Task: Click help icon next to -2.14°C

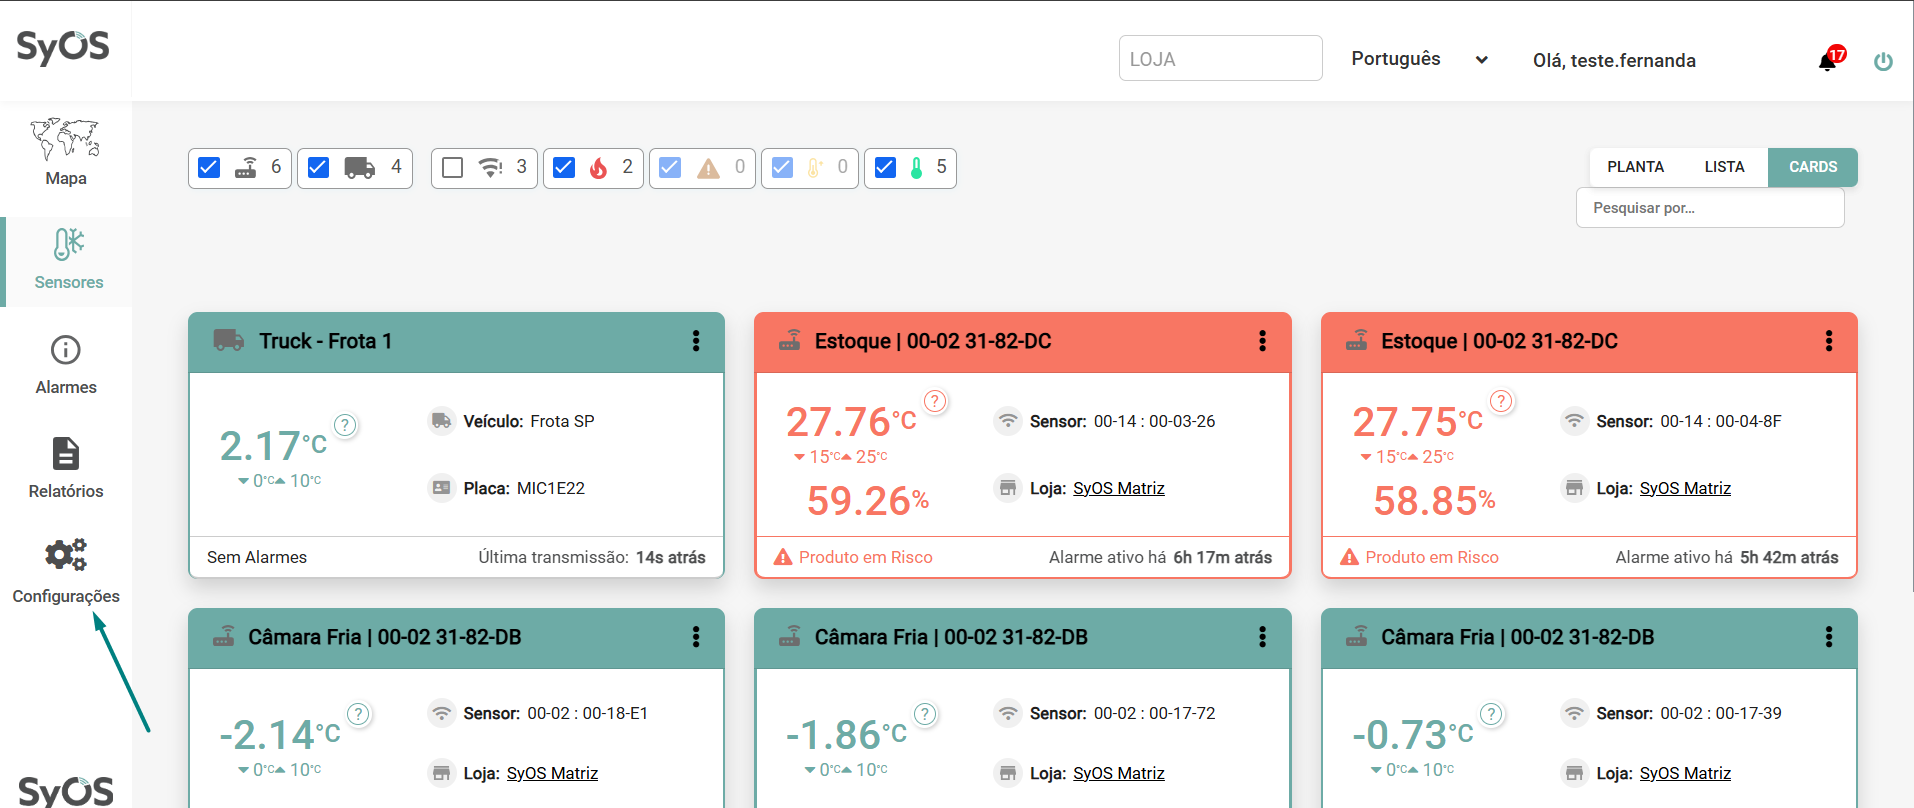Action: [x=358, y=714]
